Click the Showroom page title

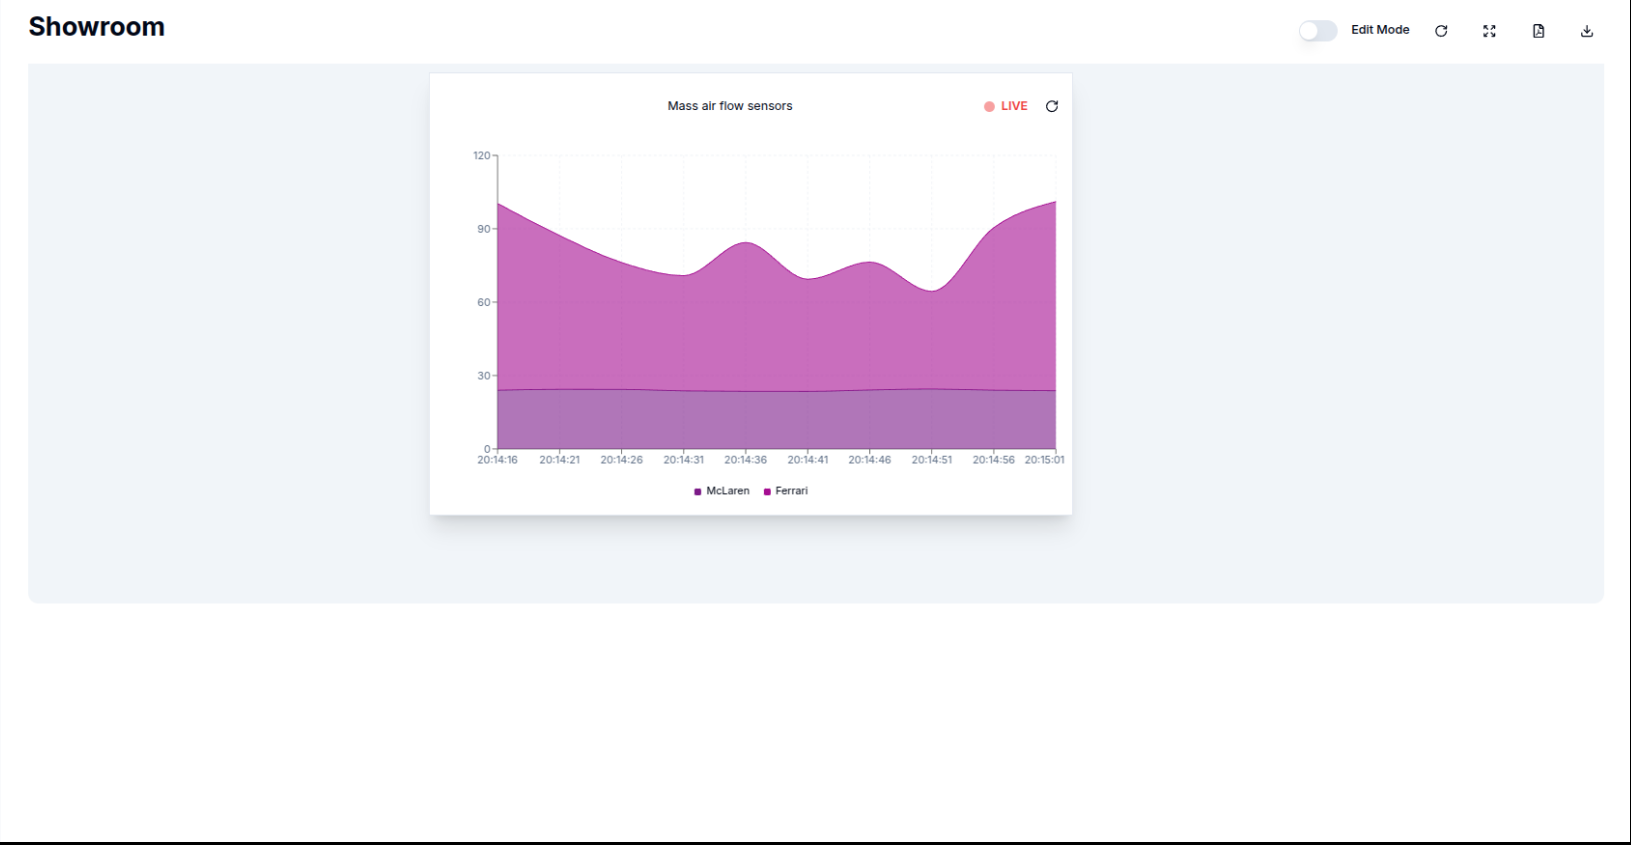point(97,27)
